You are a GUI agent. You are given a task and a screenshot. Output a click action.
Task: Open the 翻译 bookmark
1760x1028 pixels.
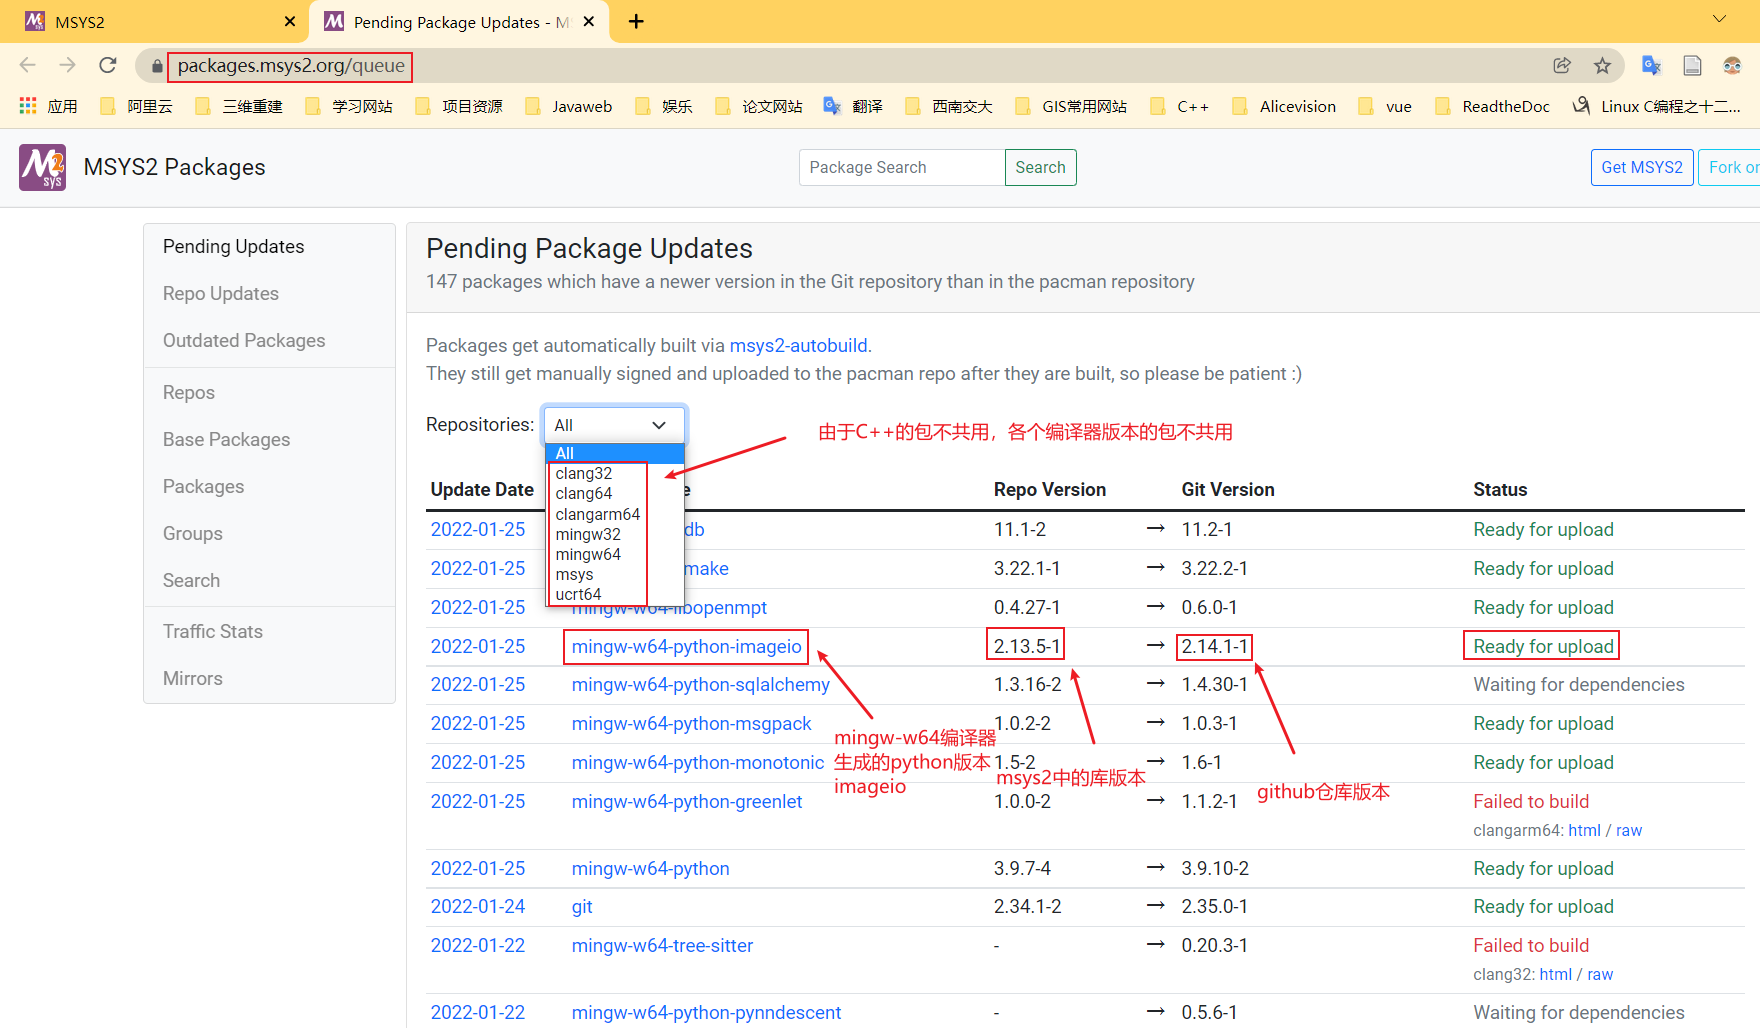(x=853, y=106)
